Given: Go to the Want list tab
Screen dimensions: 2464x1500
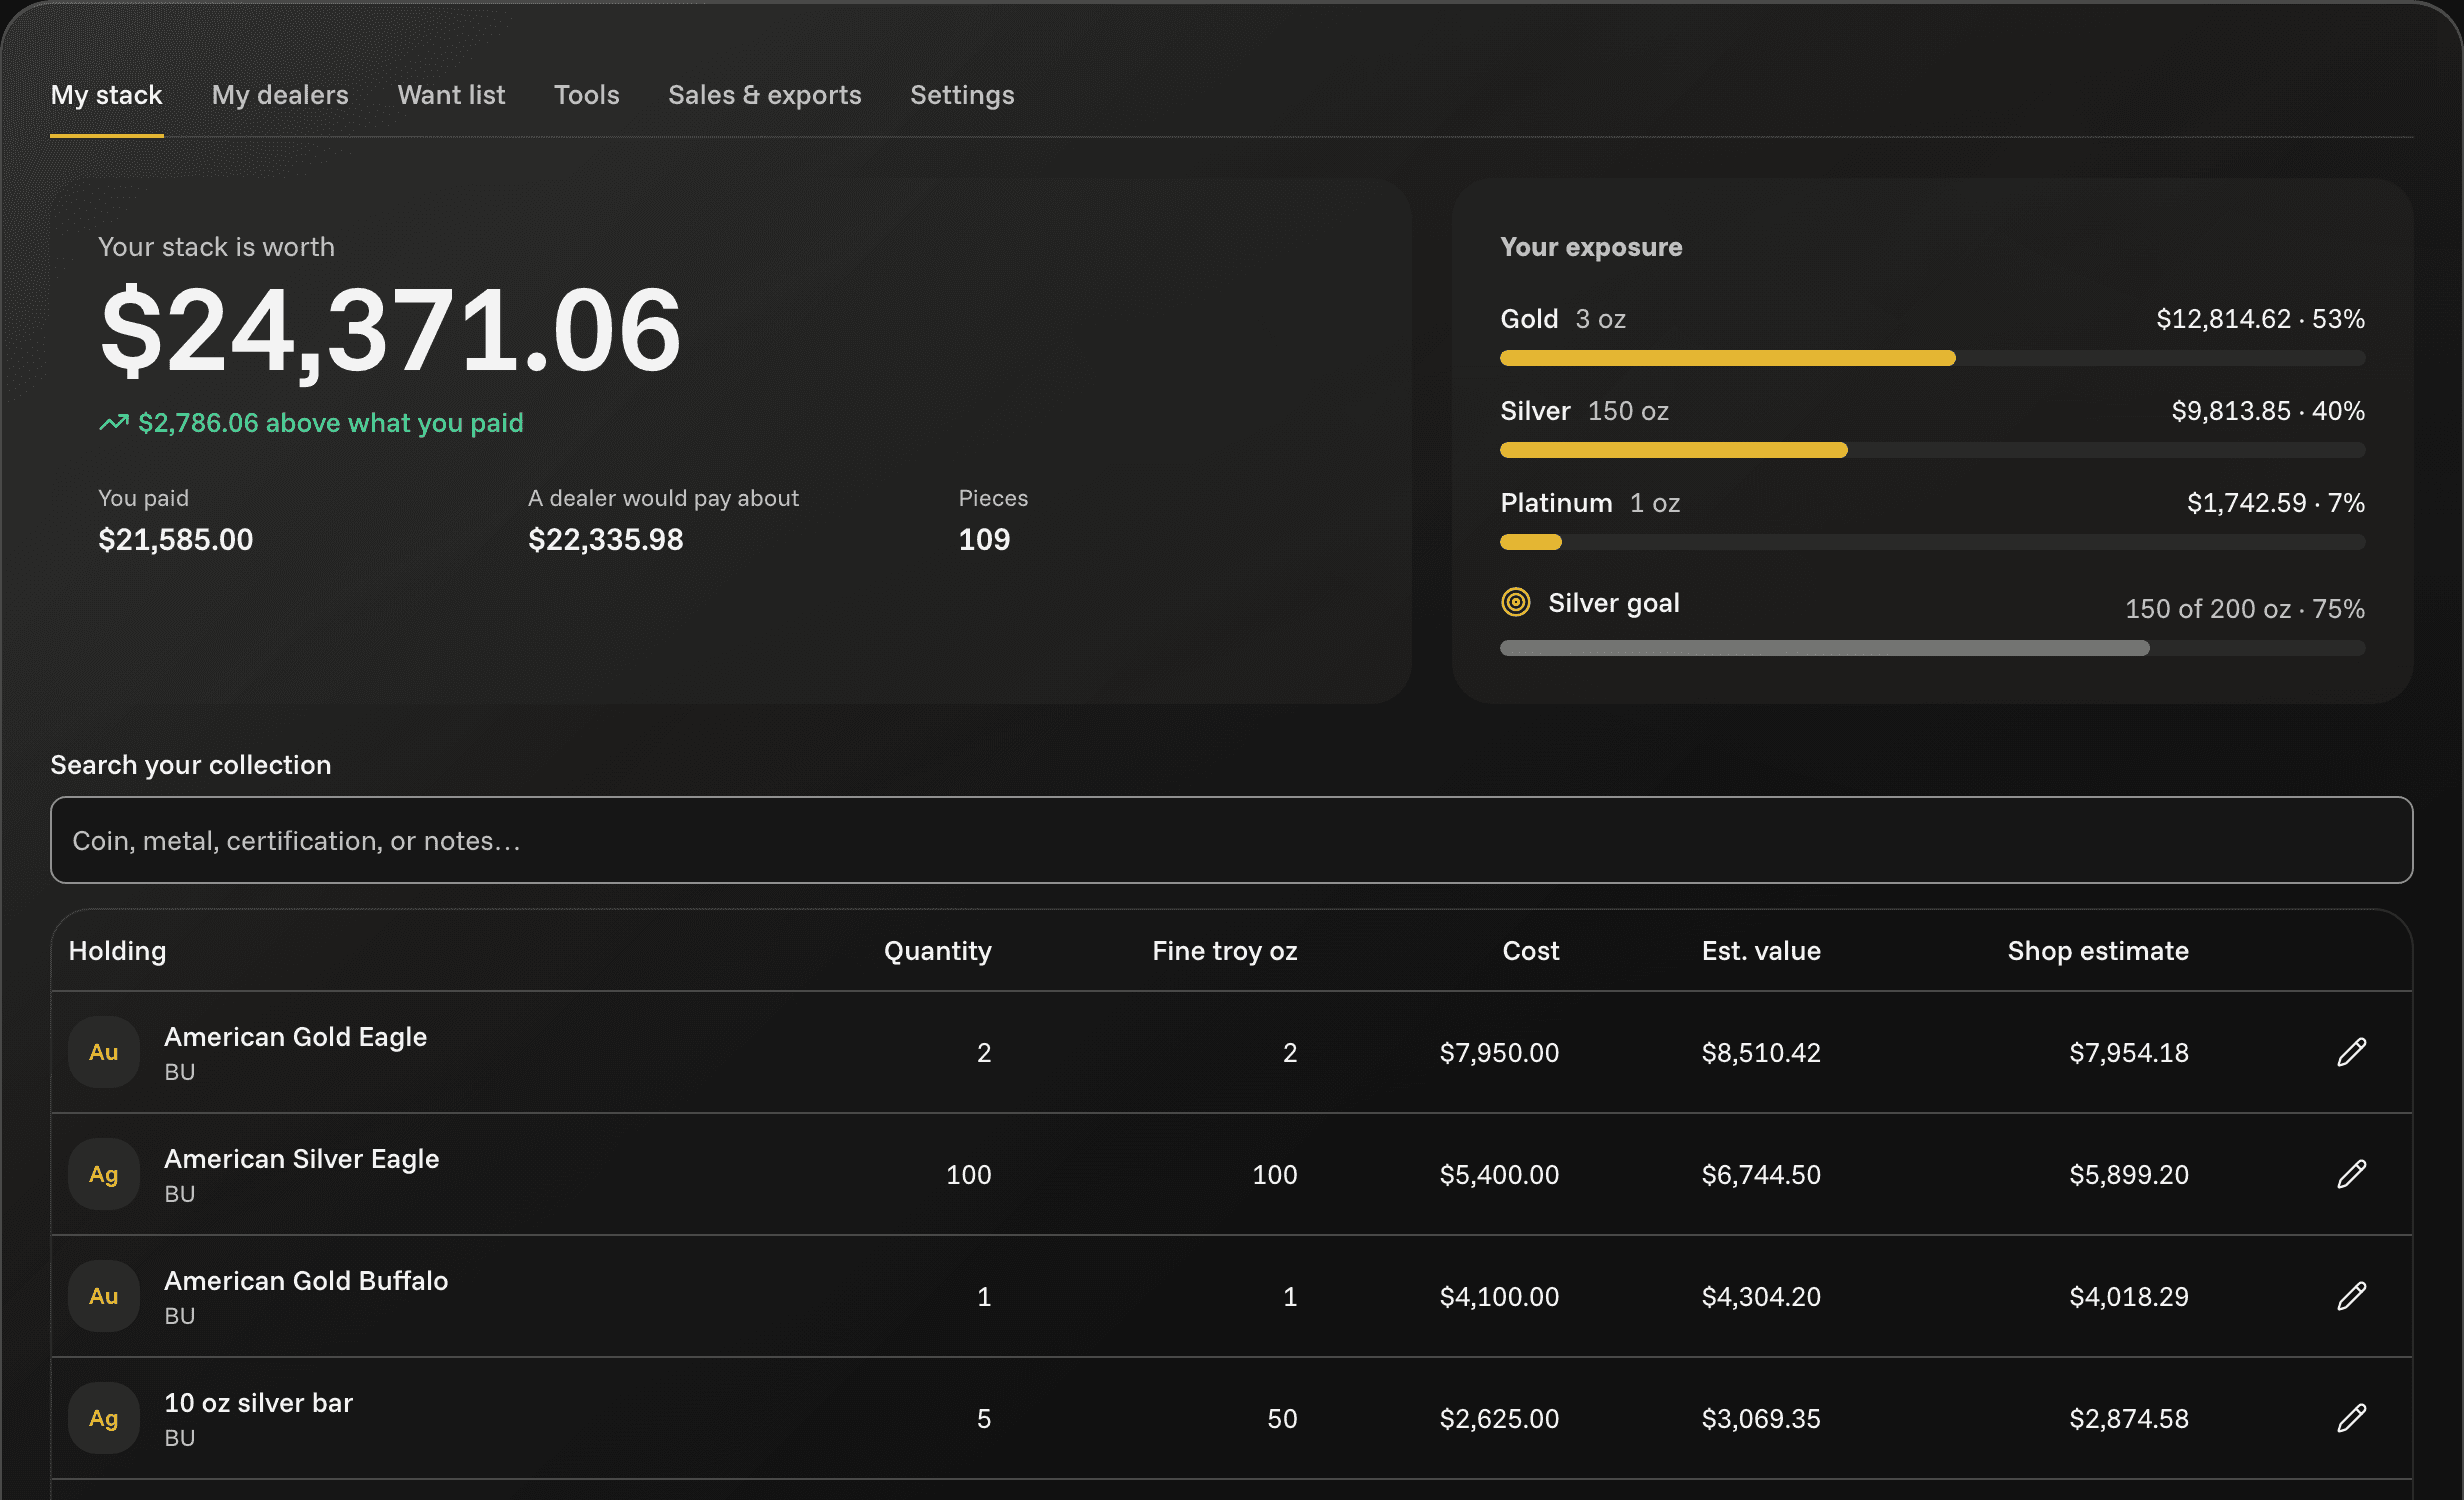Looking at the screenshot, I should tap(451, 95).
